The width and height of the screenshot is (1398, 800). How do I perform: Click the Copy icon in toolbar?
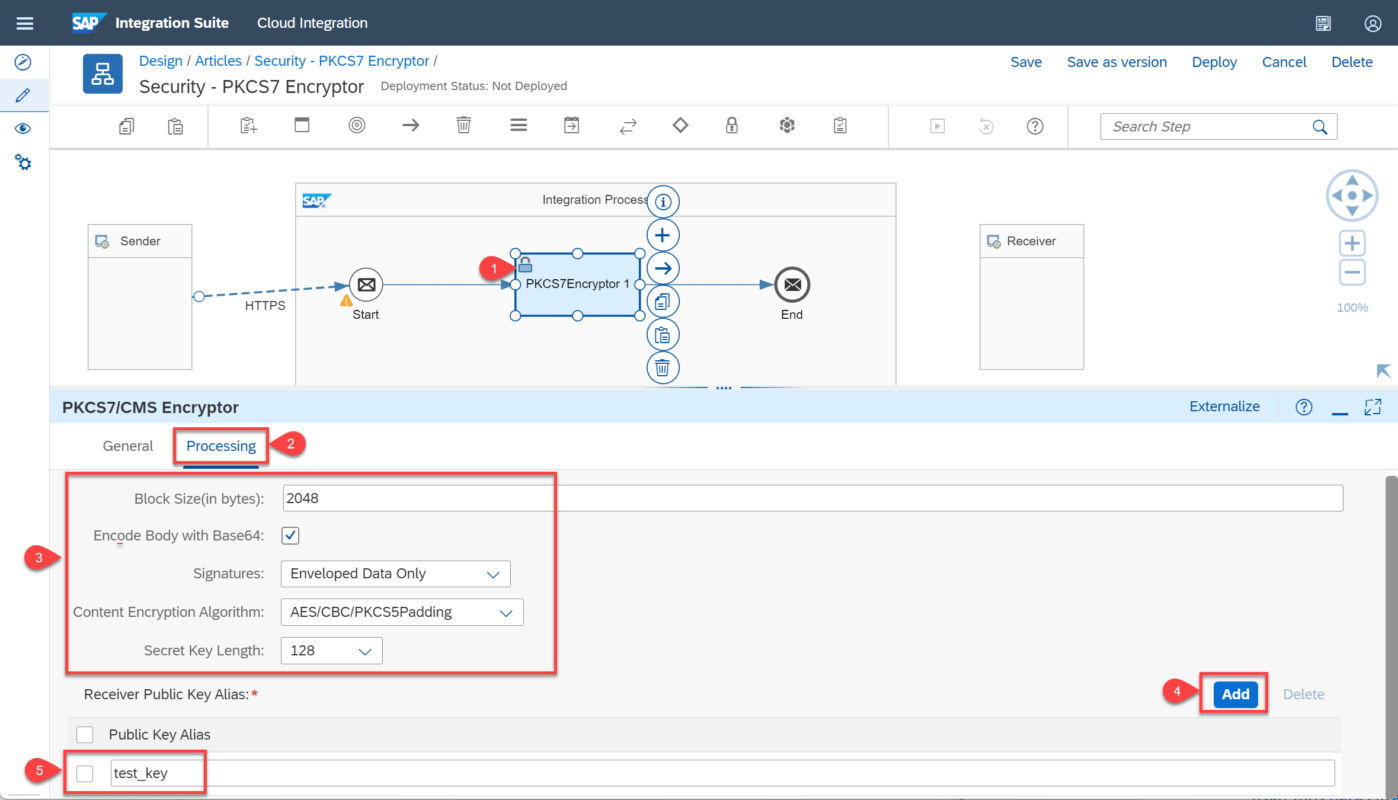(127, 126)
